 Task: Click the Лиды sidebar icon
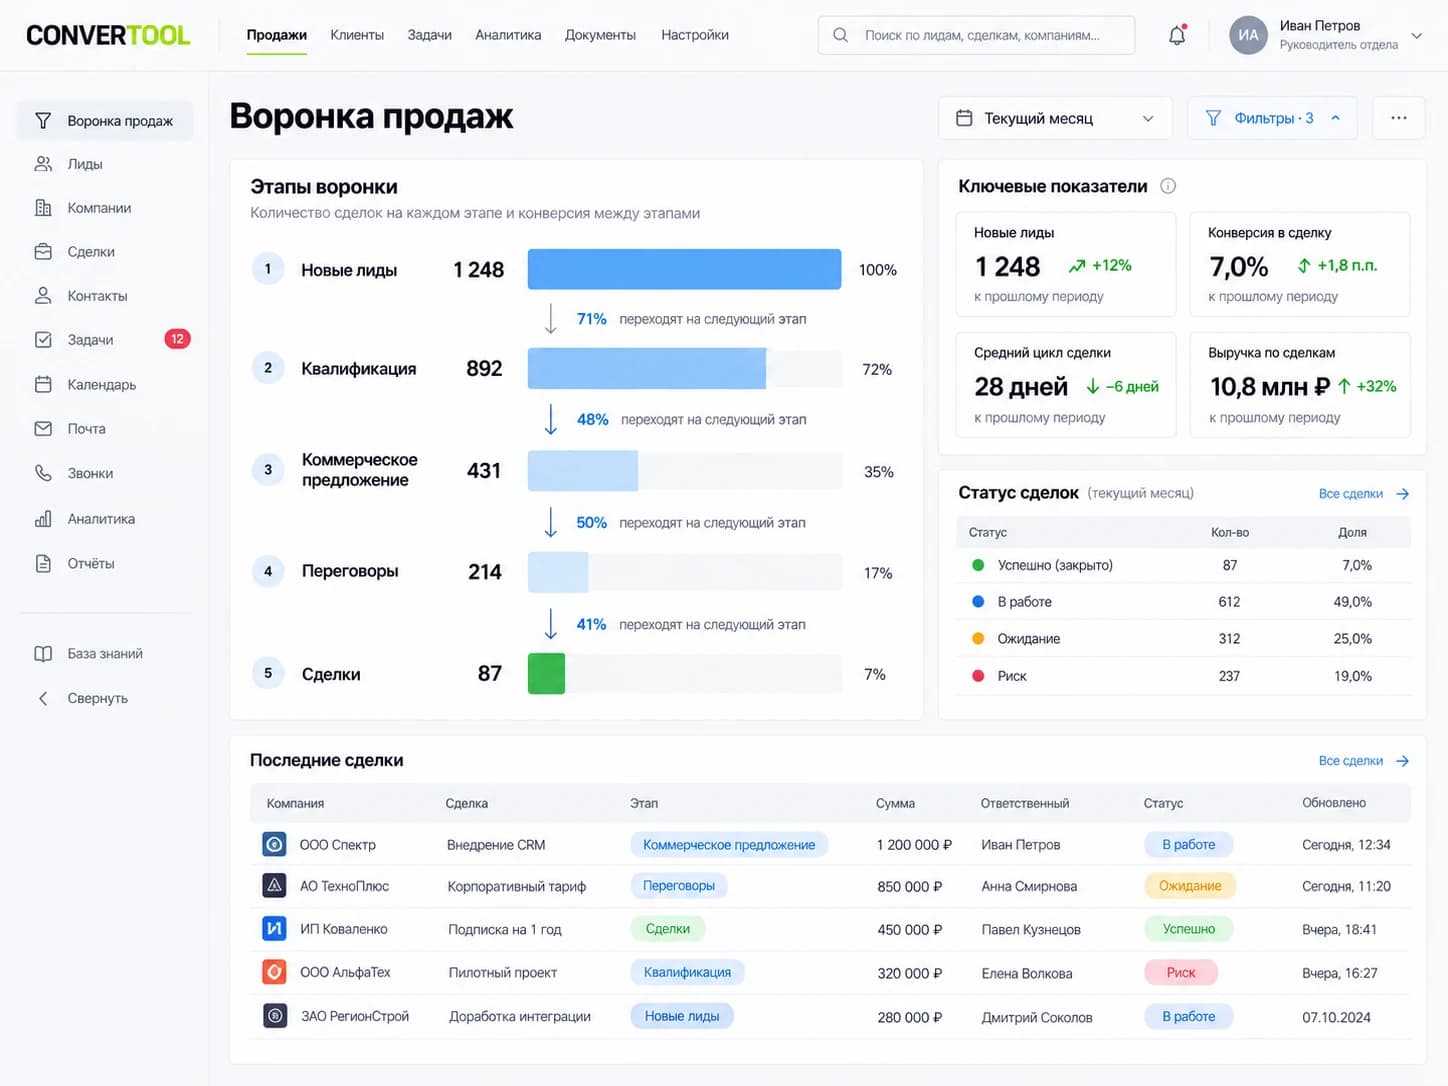43,164
